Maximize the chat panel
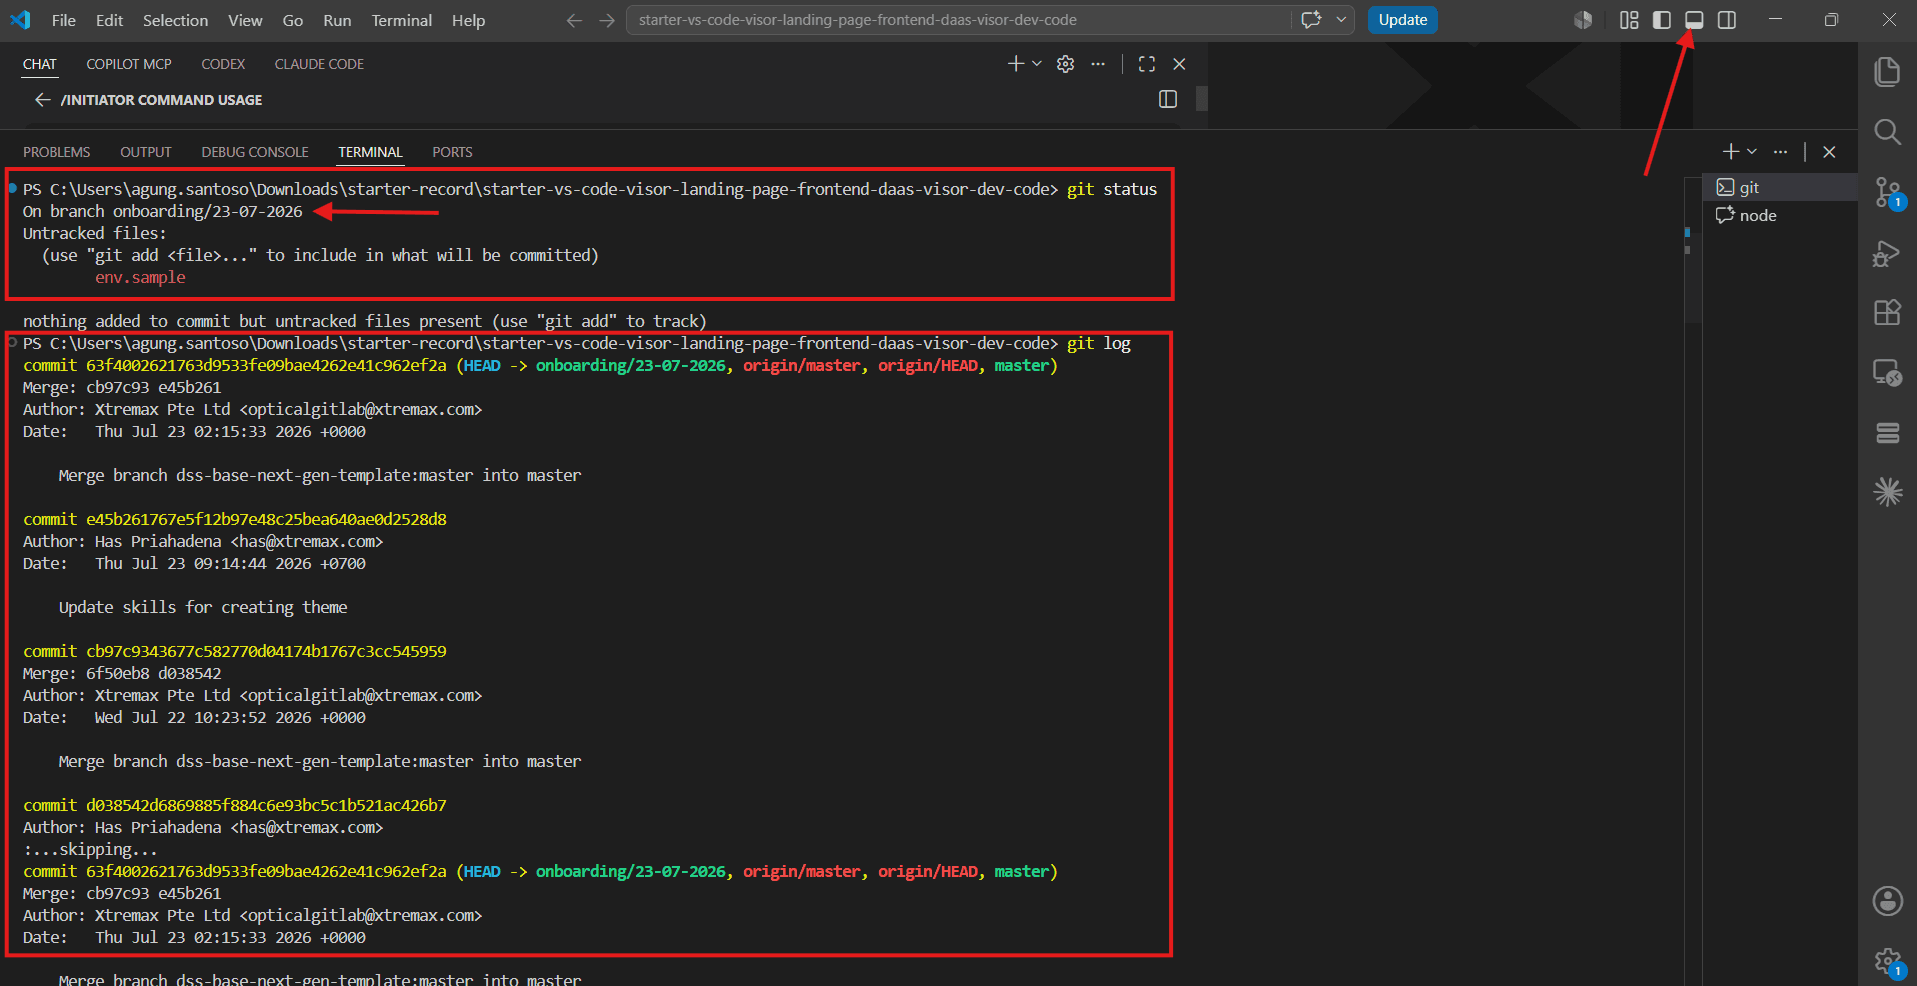The image size is (1917, 986). (x=1147, y=64)
